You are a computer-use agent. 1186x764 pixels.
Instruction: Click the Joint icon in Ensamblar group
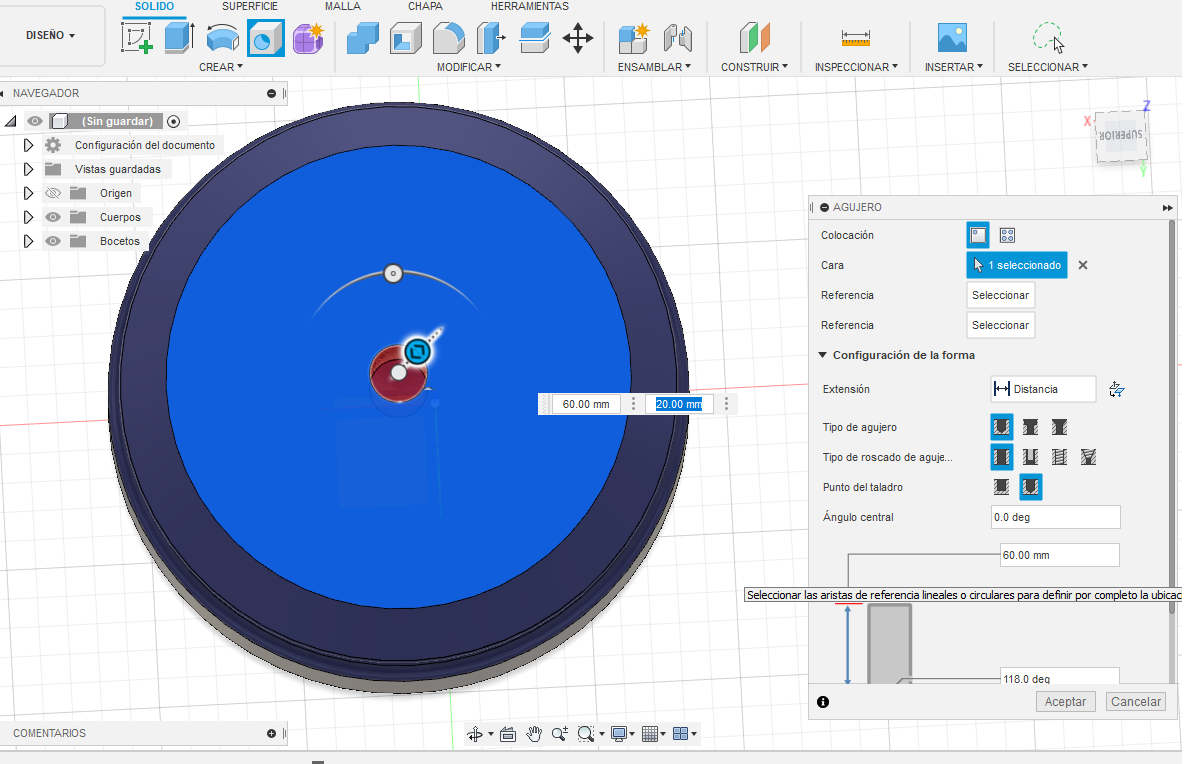[x=678, y=39]
